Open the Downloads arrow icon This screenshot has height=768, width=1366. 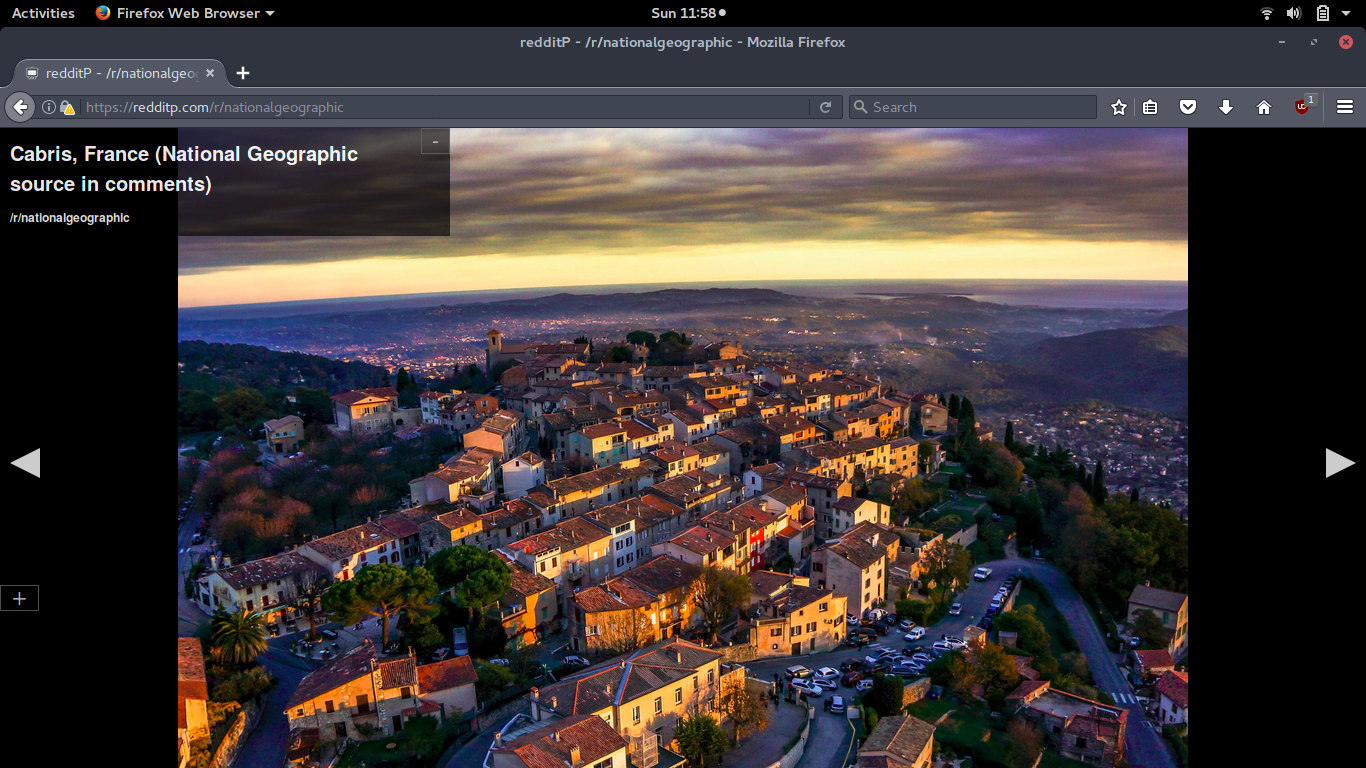click(1226, 107)
